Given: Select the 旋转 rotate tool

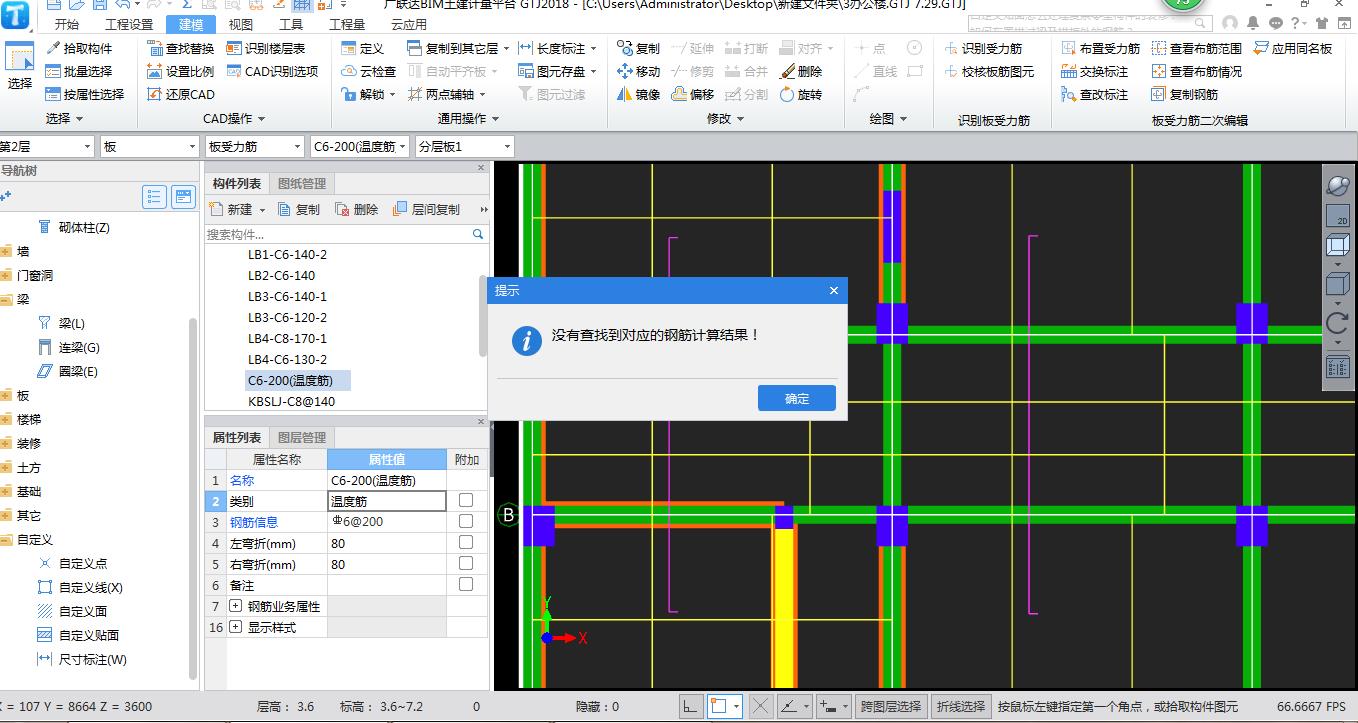Looking at the screenshot, I should (x=800, y=94).
